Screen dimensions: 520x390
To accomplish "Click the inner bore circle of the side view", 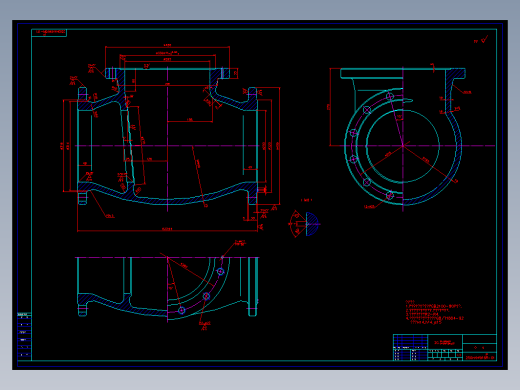I will 403,146.
